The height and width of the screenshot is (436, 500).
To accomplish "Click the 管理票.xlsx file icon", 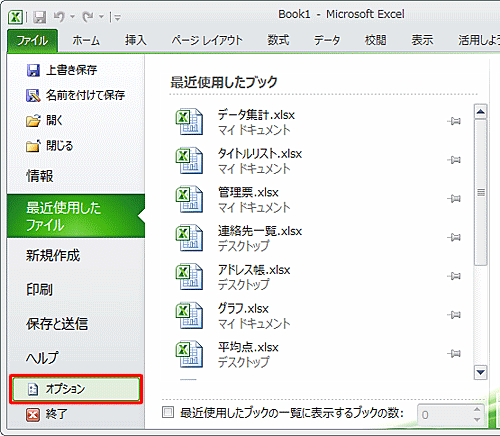I will pos(189,199).
